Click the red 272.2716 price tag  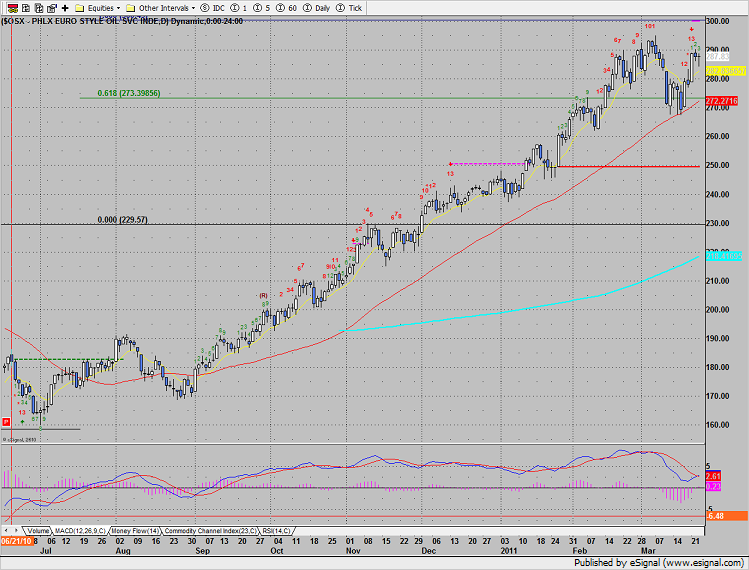click(x=722, y=101)
